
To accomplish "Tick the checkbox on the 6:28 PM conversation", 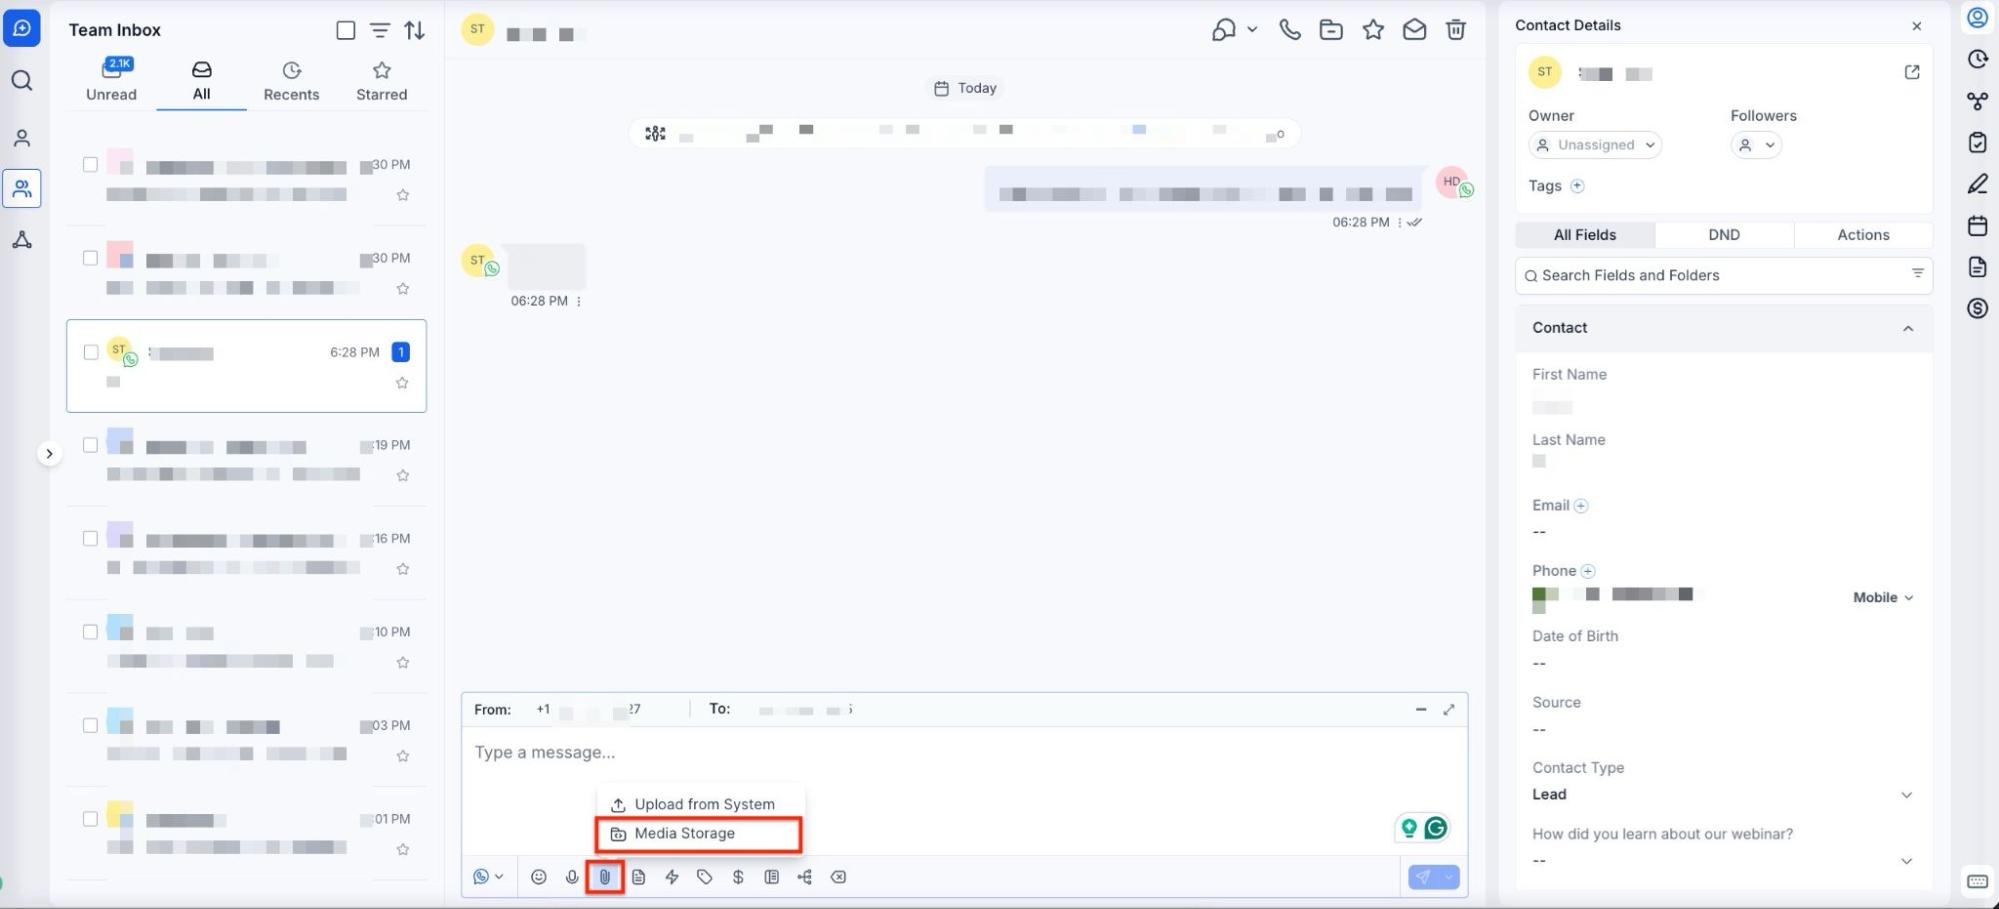I will tap(91, 352).
